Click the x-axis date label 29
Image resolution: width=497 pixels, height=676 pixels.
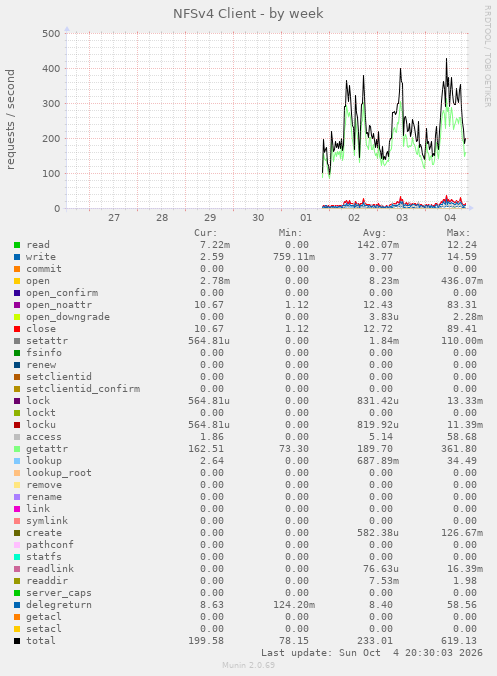click(210, 218)
